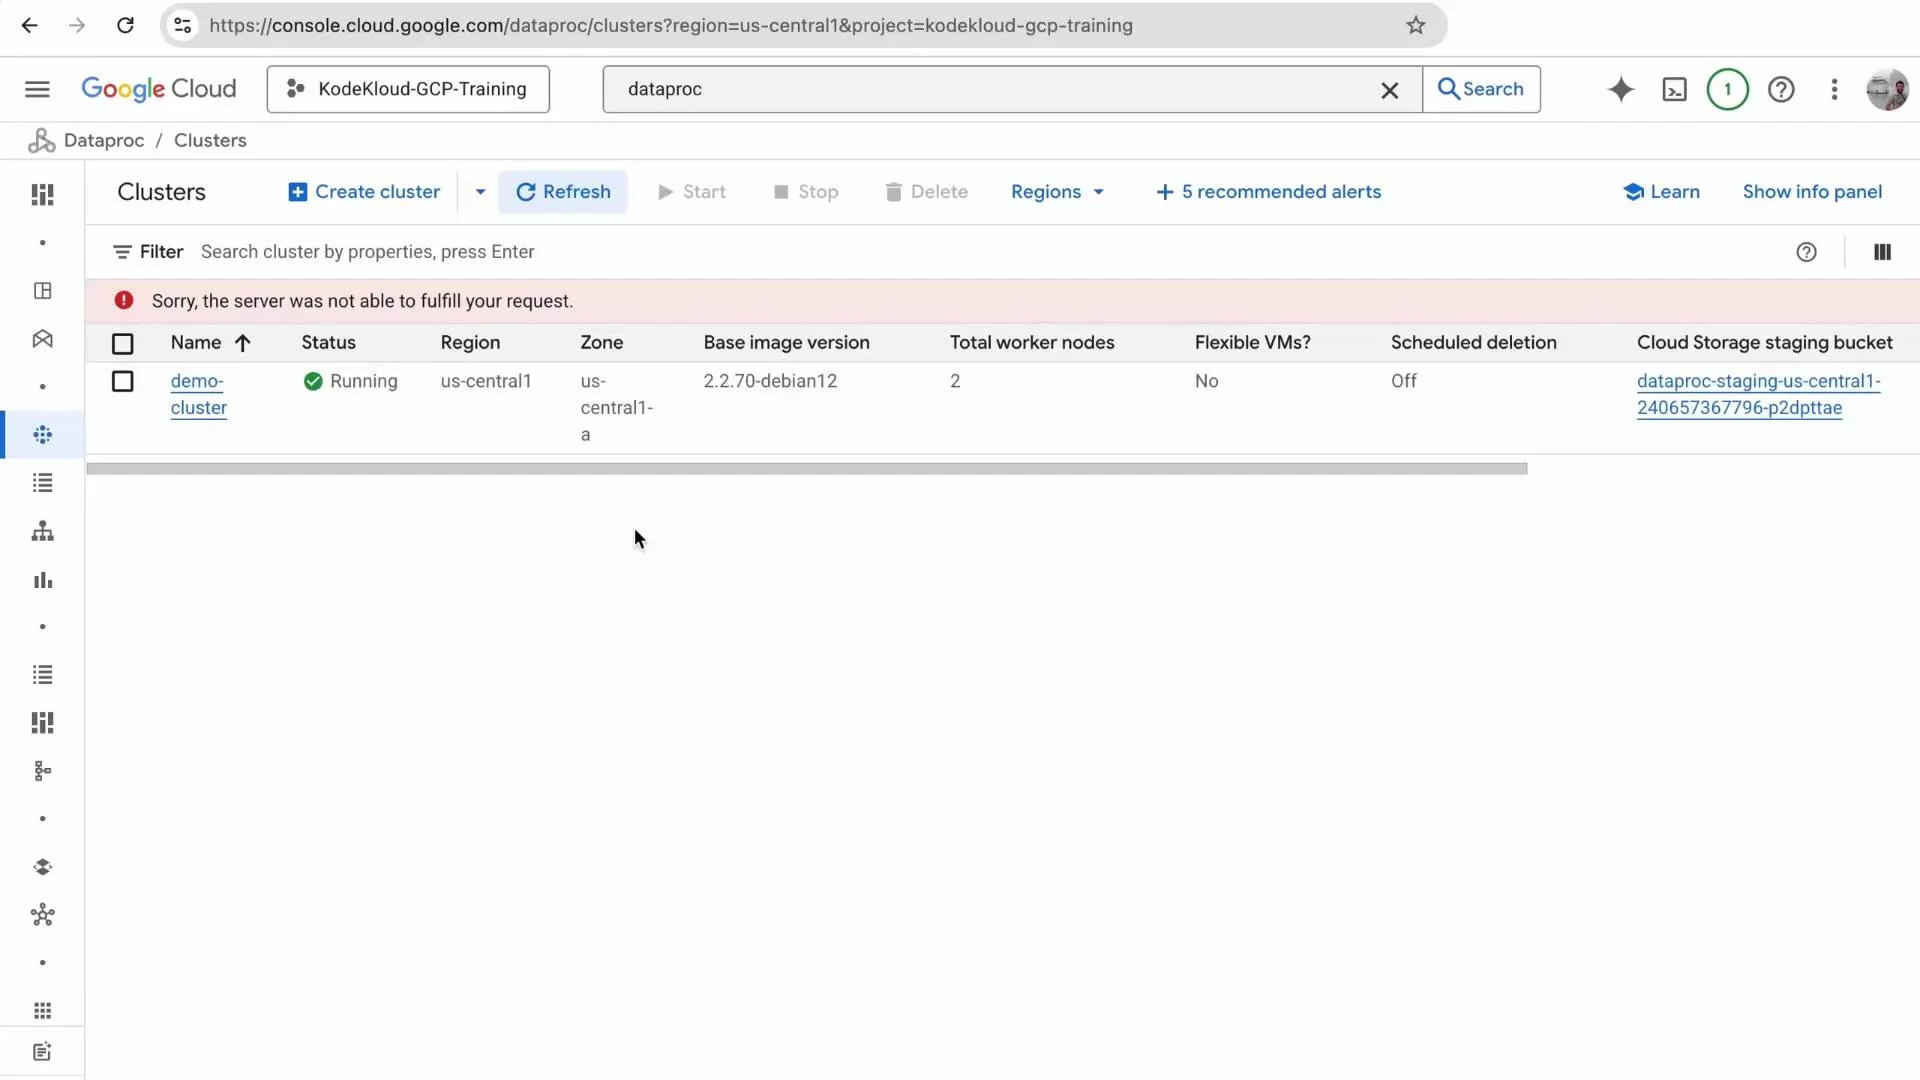View site information icon in address bar
The image size is (1920, 1080).
(182, 26)
